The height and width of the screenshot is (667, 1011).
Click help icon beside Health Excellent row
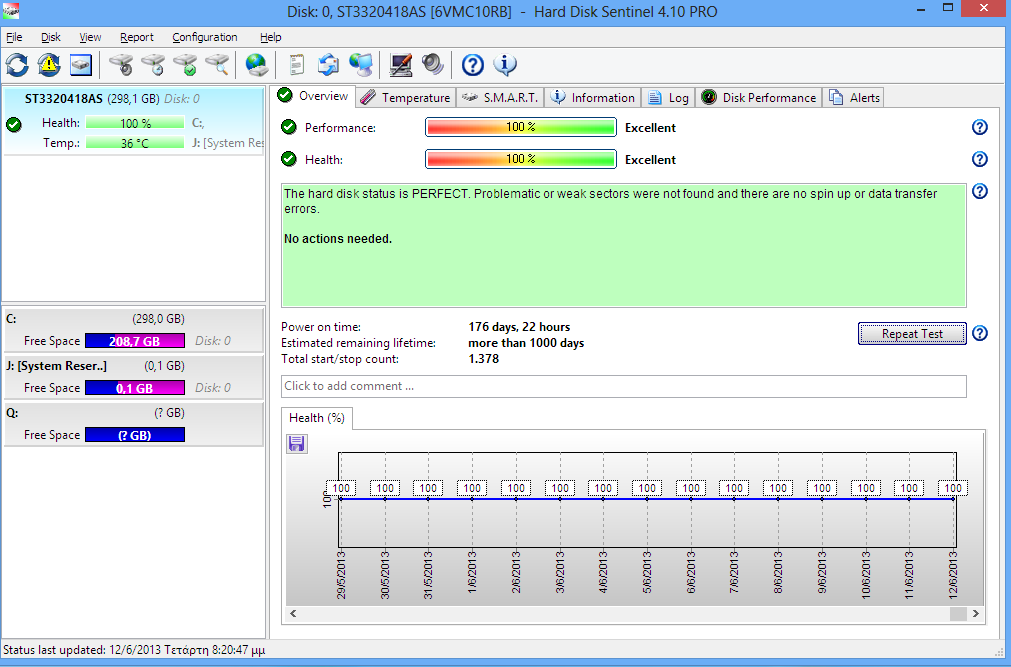979,159
